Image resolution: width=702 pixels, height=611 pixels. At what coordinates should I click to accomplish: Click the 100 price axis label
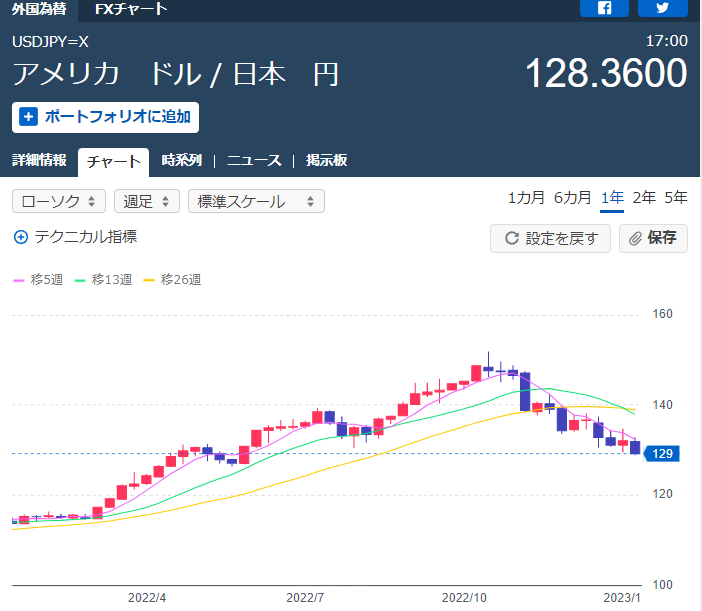click(662, 585)
